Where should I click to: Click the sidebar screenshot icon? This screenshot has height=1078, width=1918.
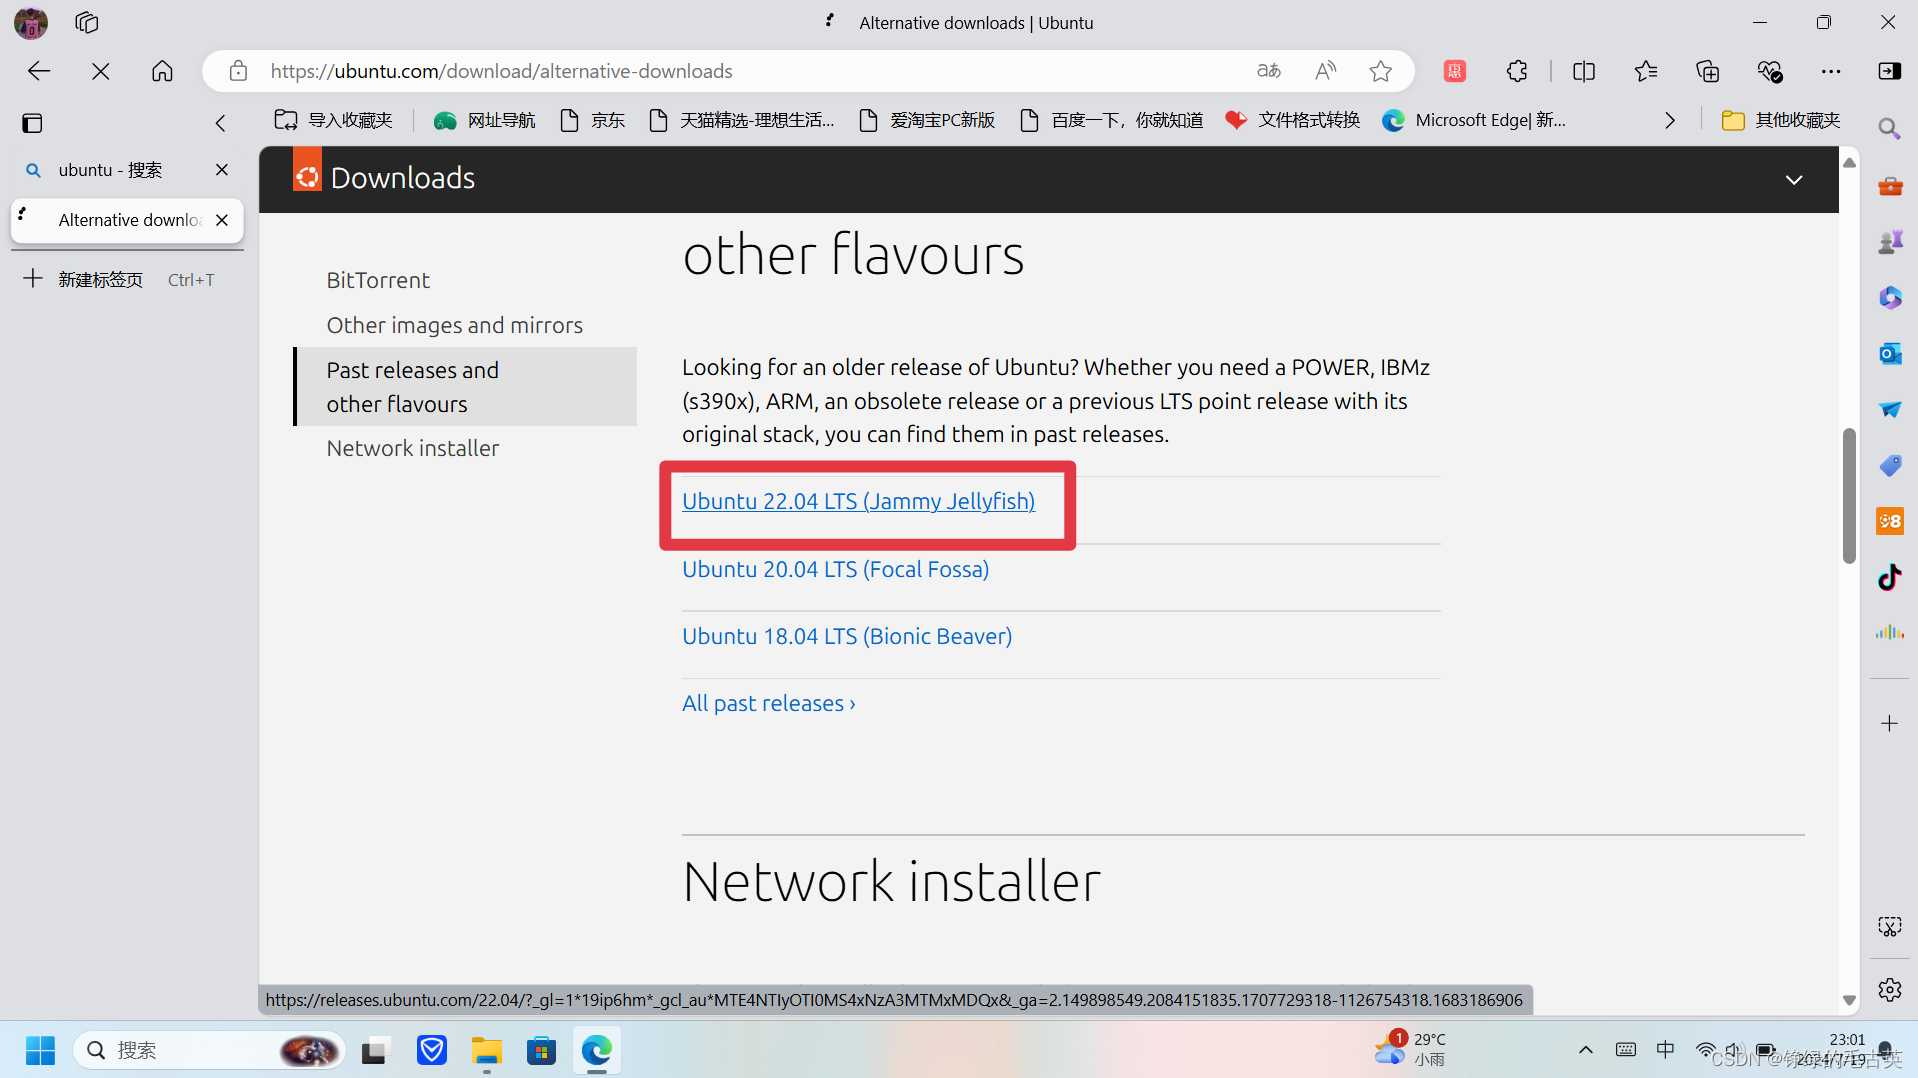(x=1890, y=927)
